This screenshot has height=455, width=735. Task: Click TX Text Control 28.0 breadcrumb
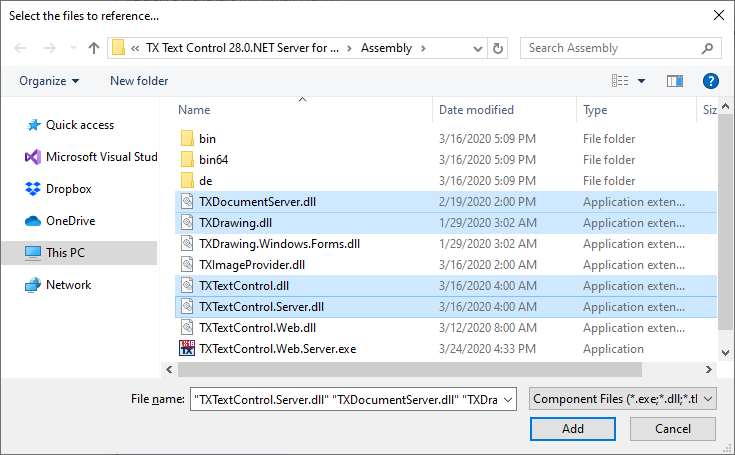[x=242, y=48]
